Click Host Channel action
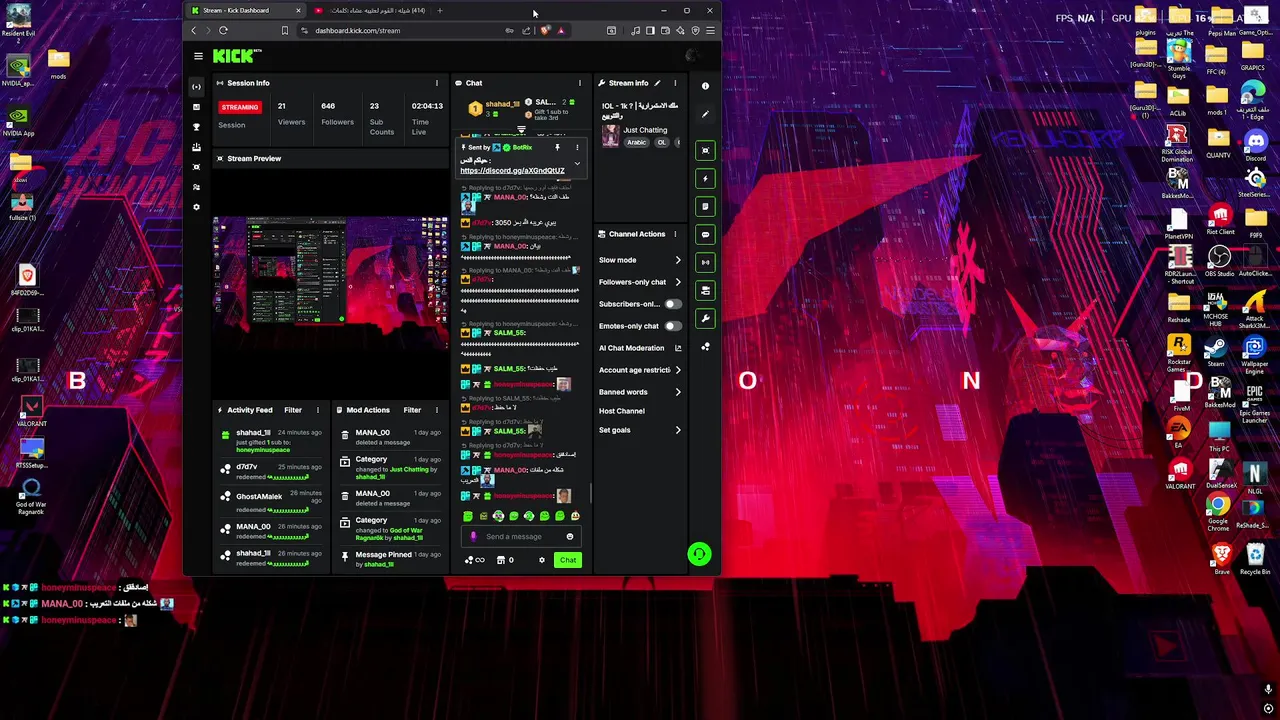 (x=622, y=411)
